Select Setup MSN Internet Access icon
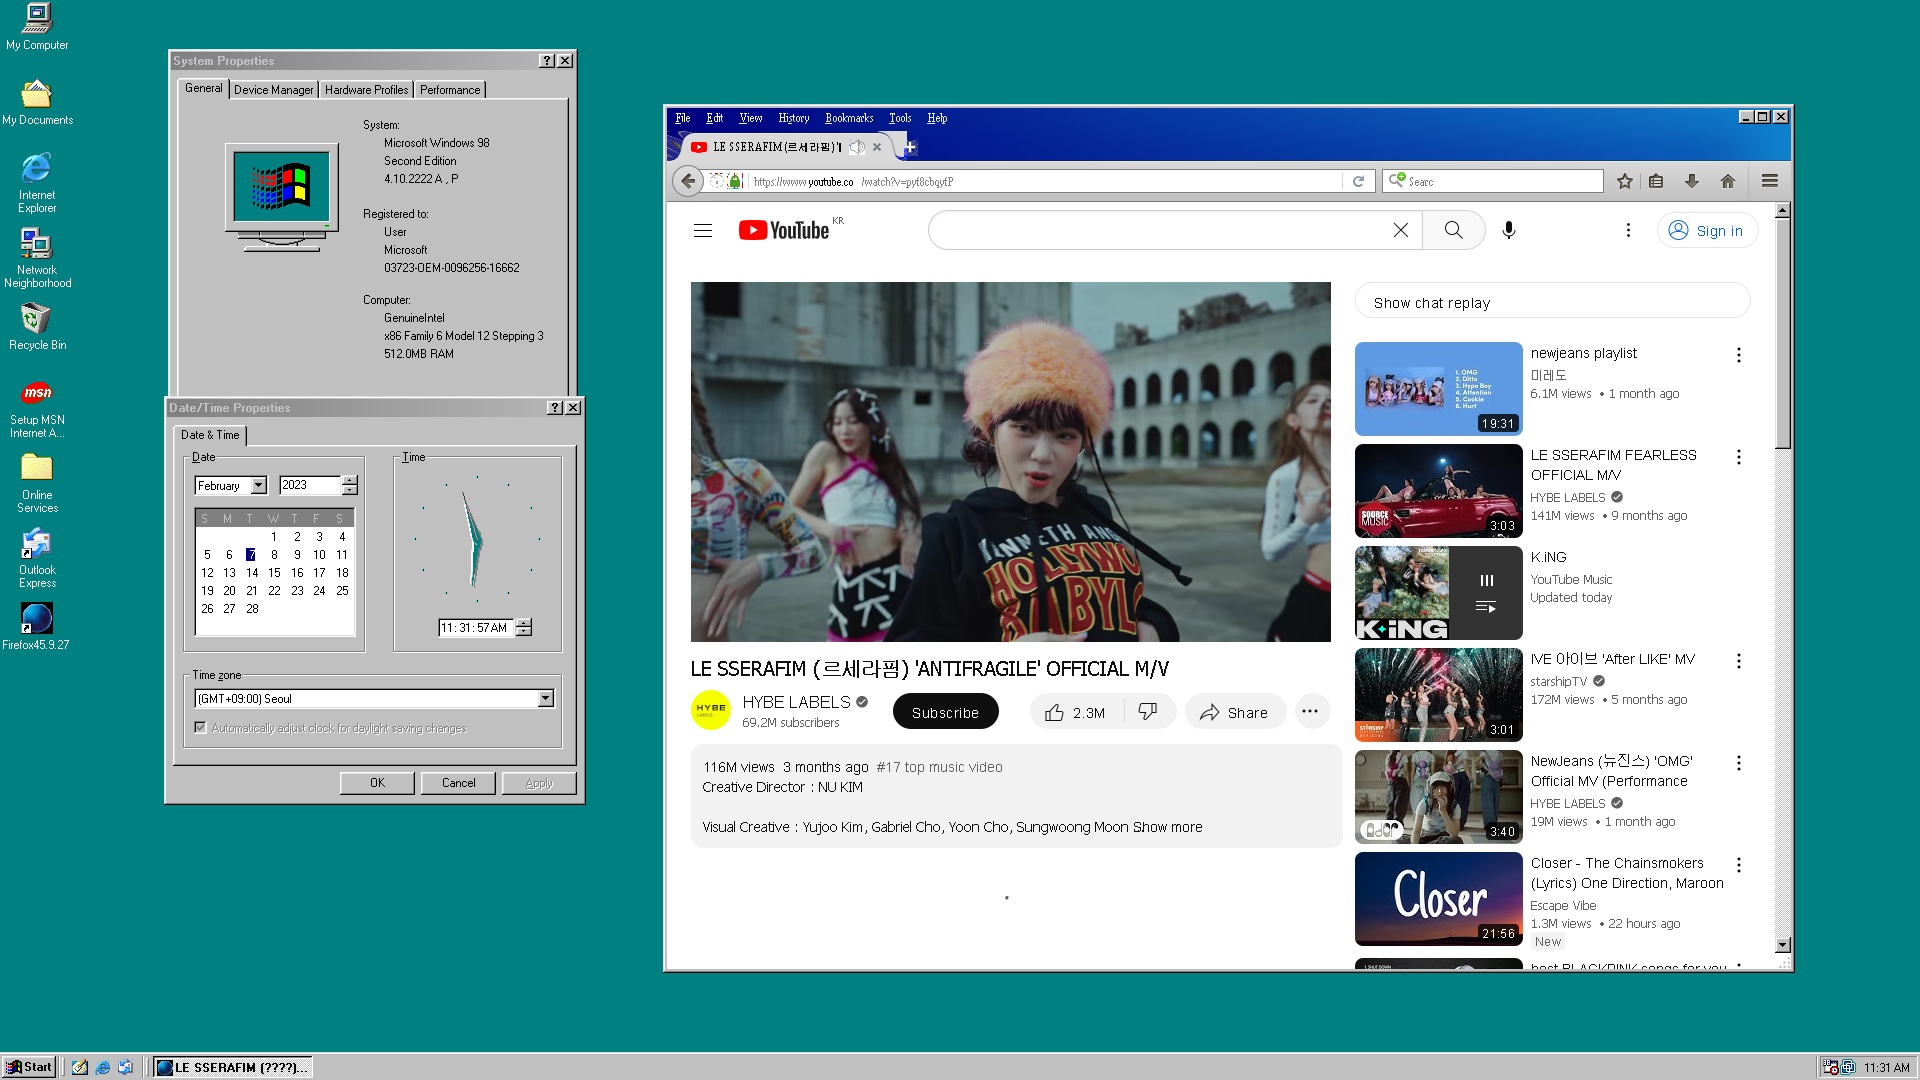The image size is (1920, 1080). pos(37,409)
